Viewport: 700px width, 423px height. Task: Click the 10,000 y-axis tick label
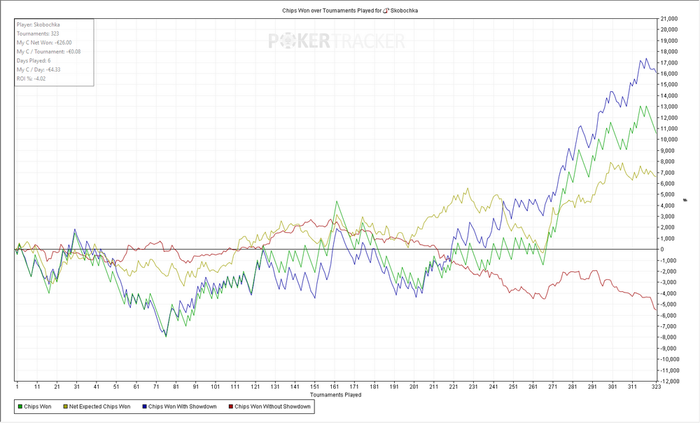coord(670,140)
